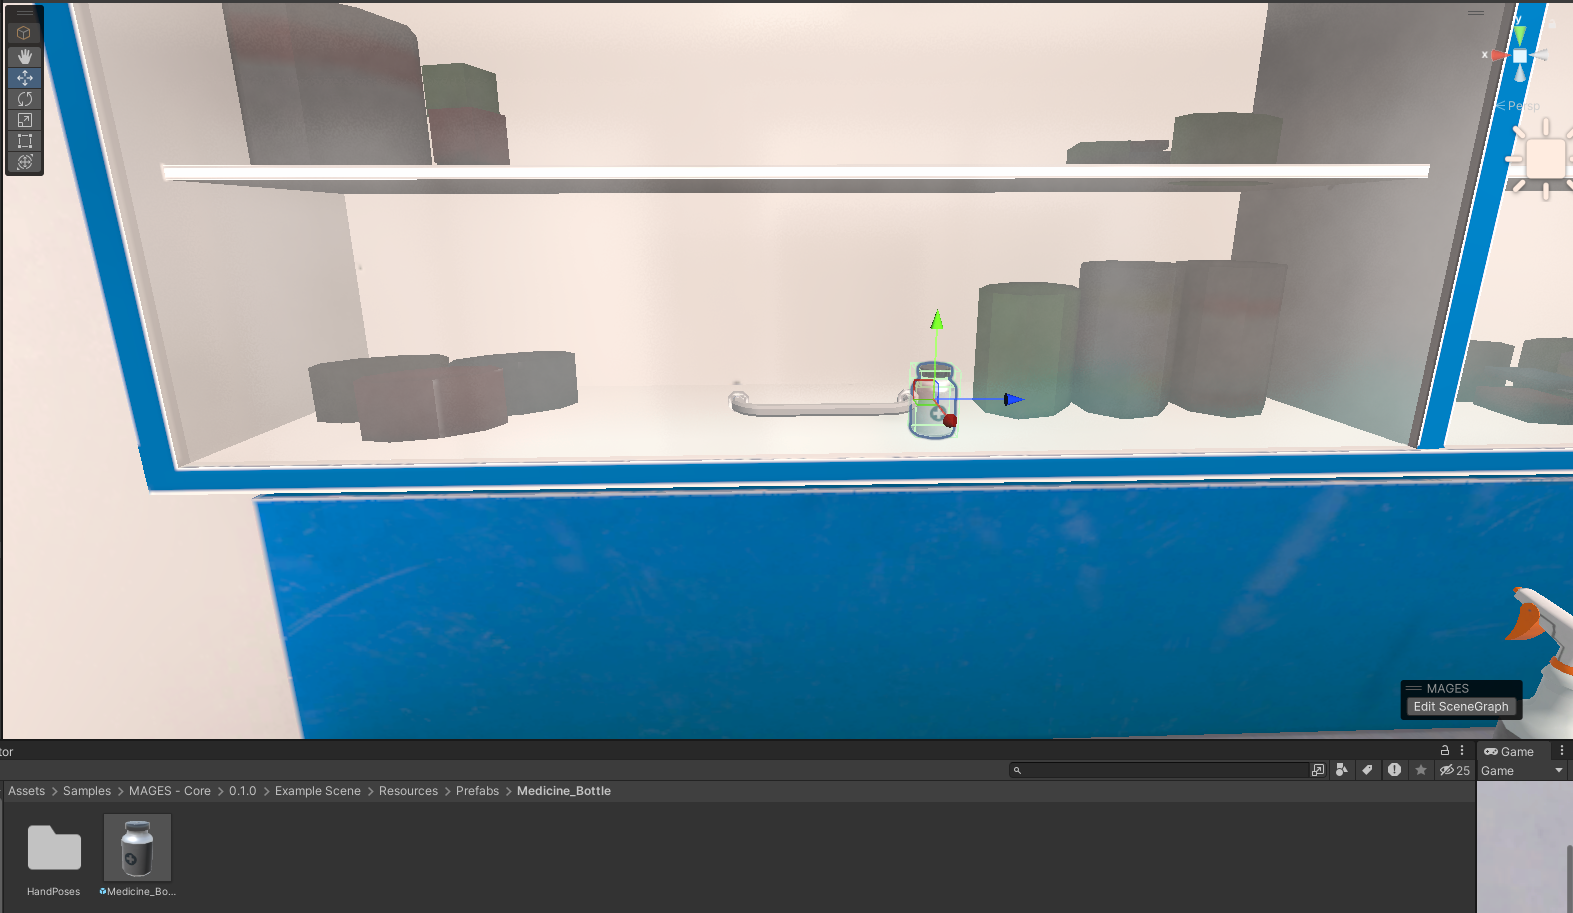Switch to the Game tab
Viewport: 1573px width, 913px height.
1510,751
